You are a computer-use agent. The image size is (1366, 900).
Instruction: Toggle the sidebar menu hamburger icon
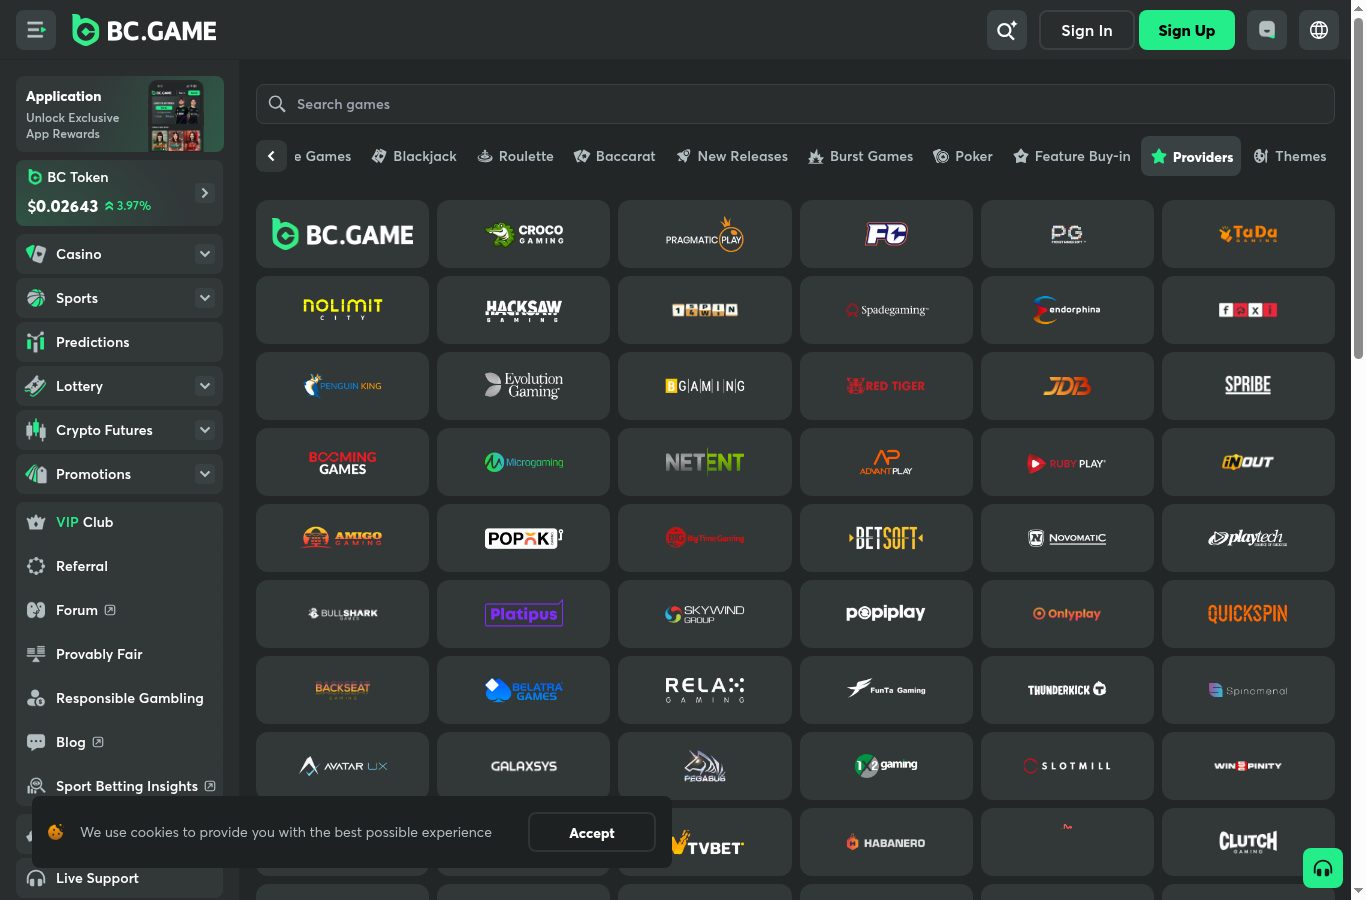coord(36,30)
